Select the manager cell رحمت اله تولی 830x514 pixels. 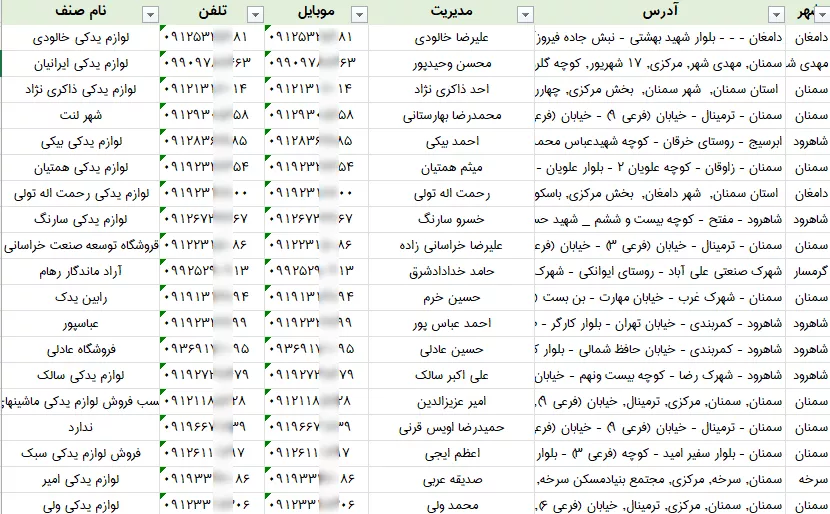(452, 193)
